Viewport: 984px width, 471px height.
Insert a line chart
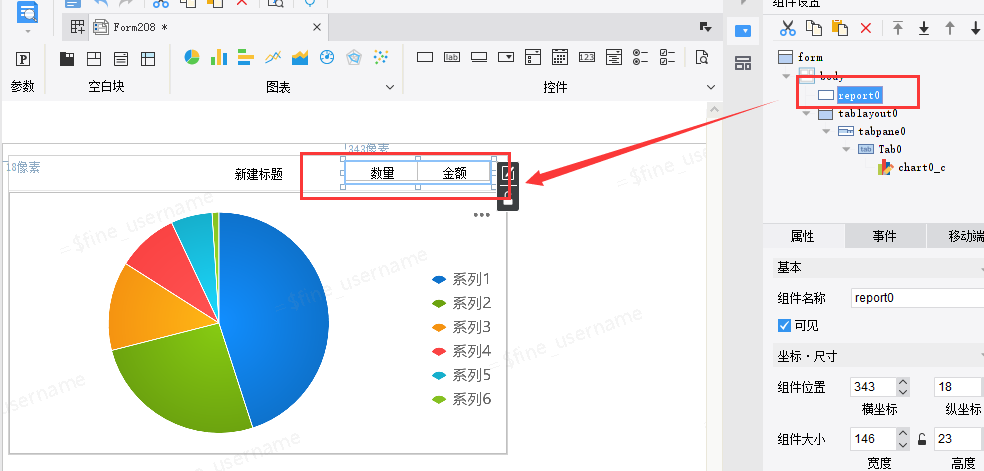273,57
